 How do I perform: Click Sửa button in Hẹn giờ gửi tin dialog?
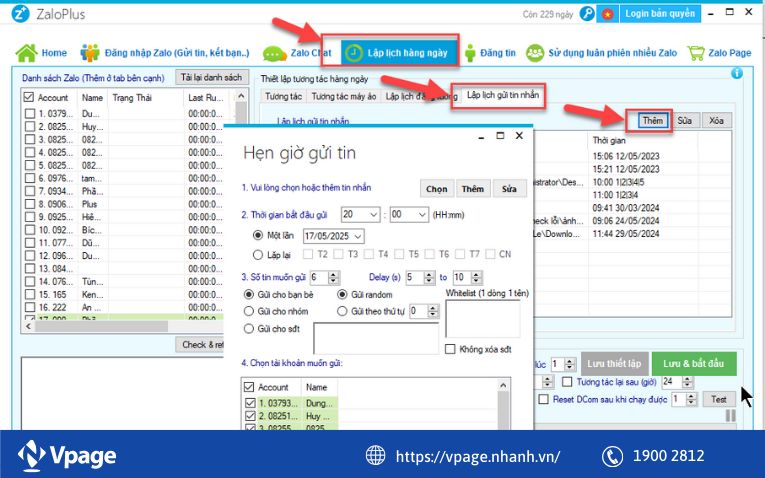(509, 189)
